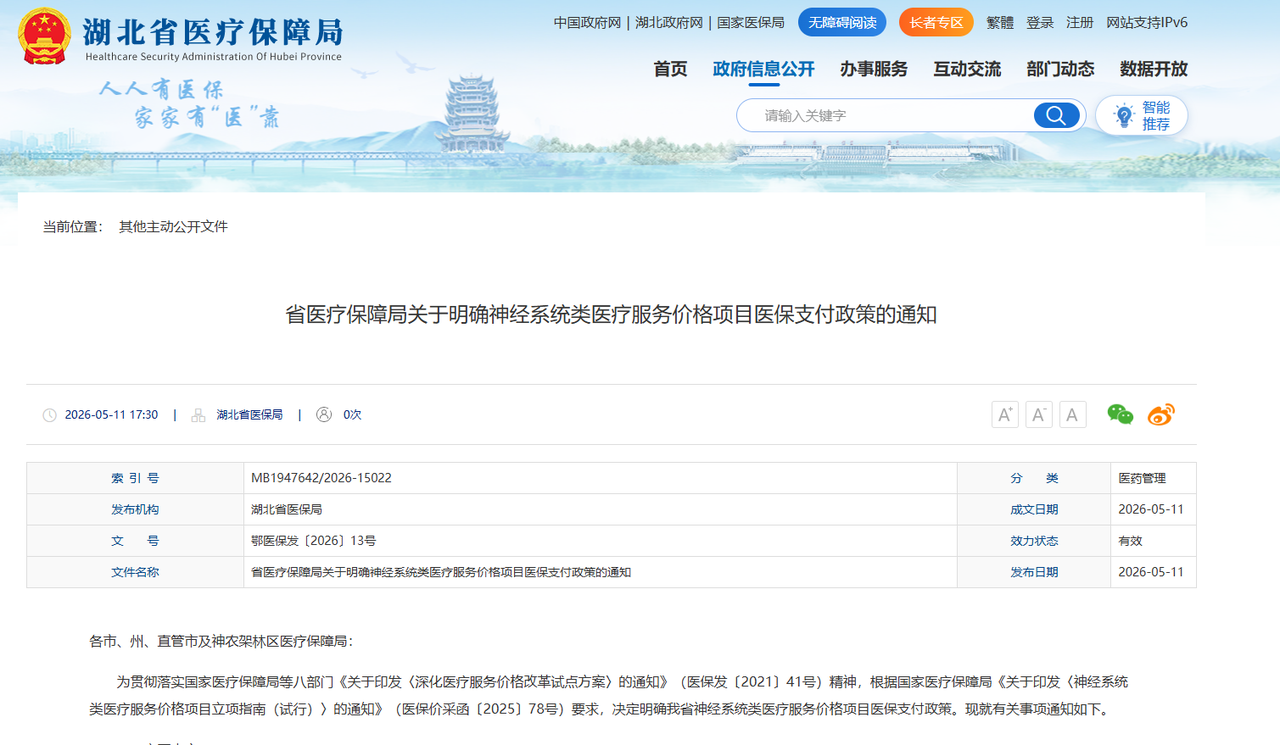Share the notice via WeChat icon

[x=1120, y=414]
